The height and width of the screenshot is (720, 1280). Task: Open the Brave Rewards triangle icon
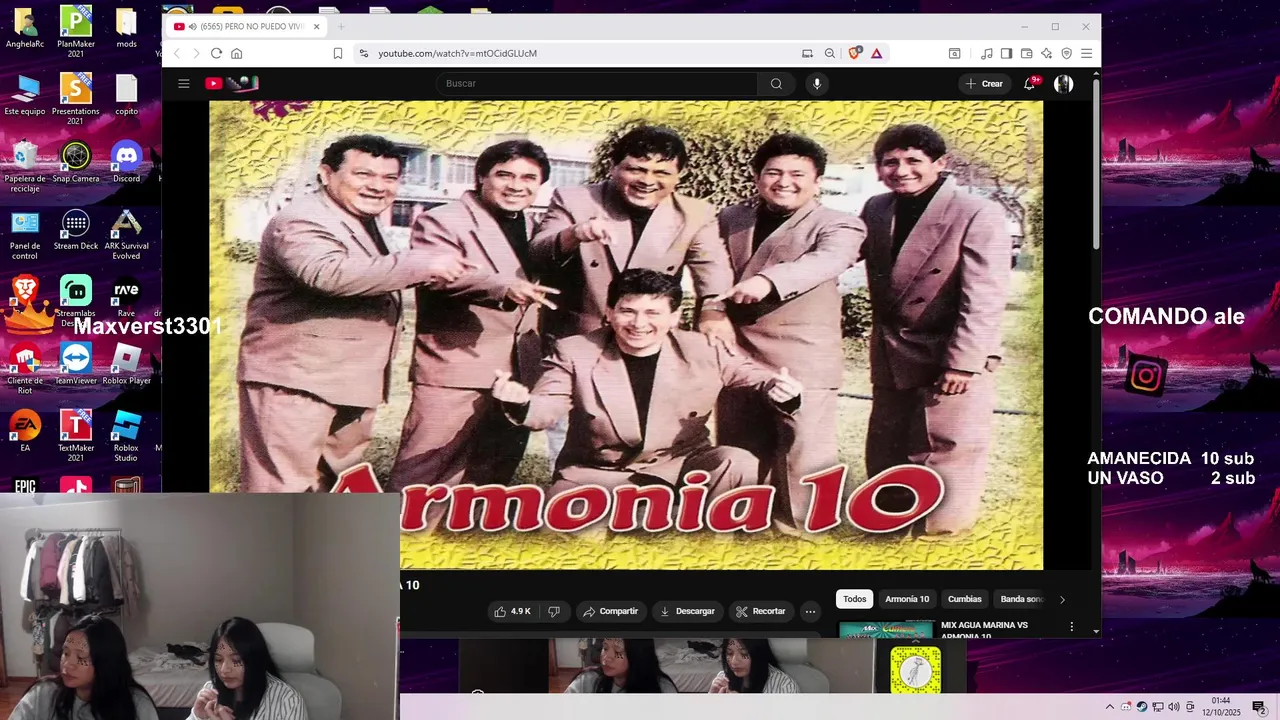coord(877,53)
